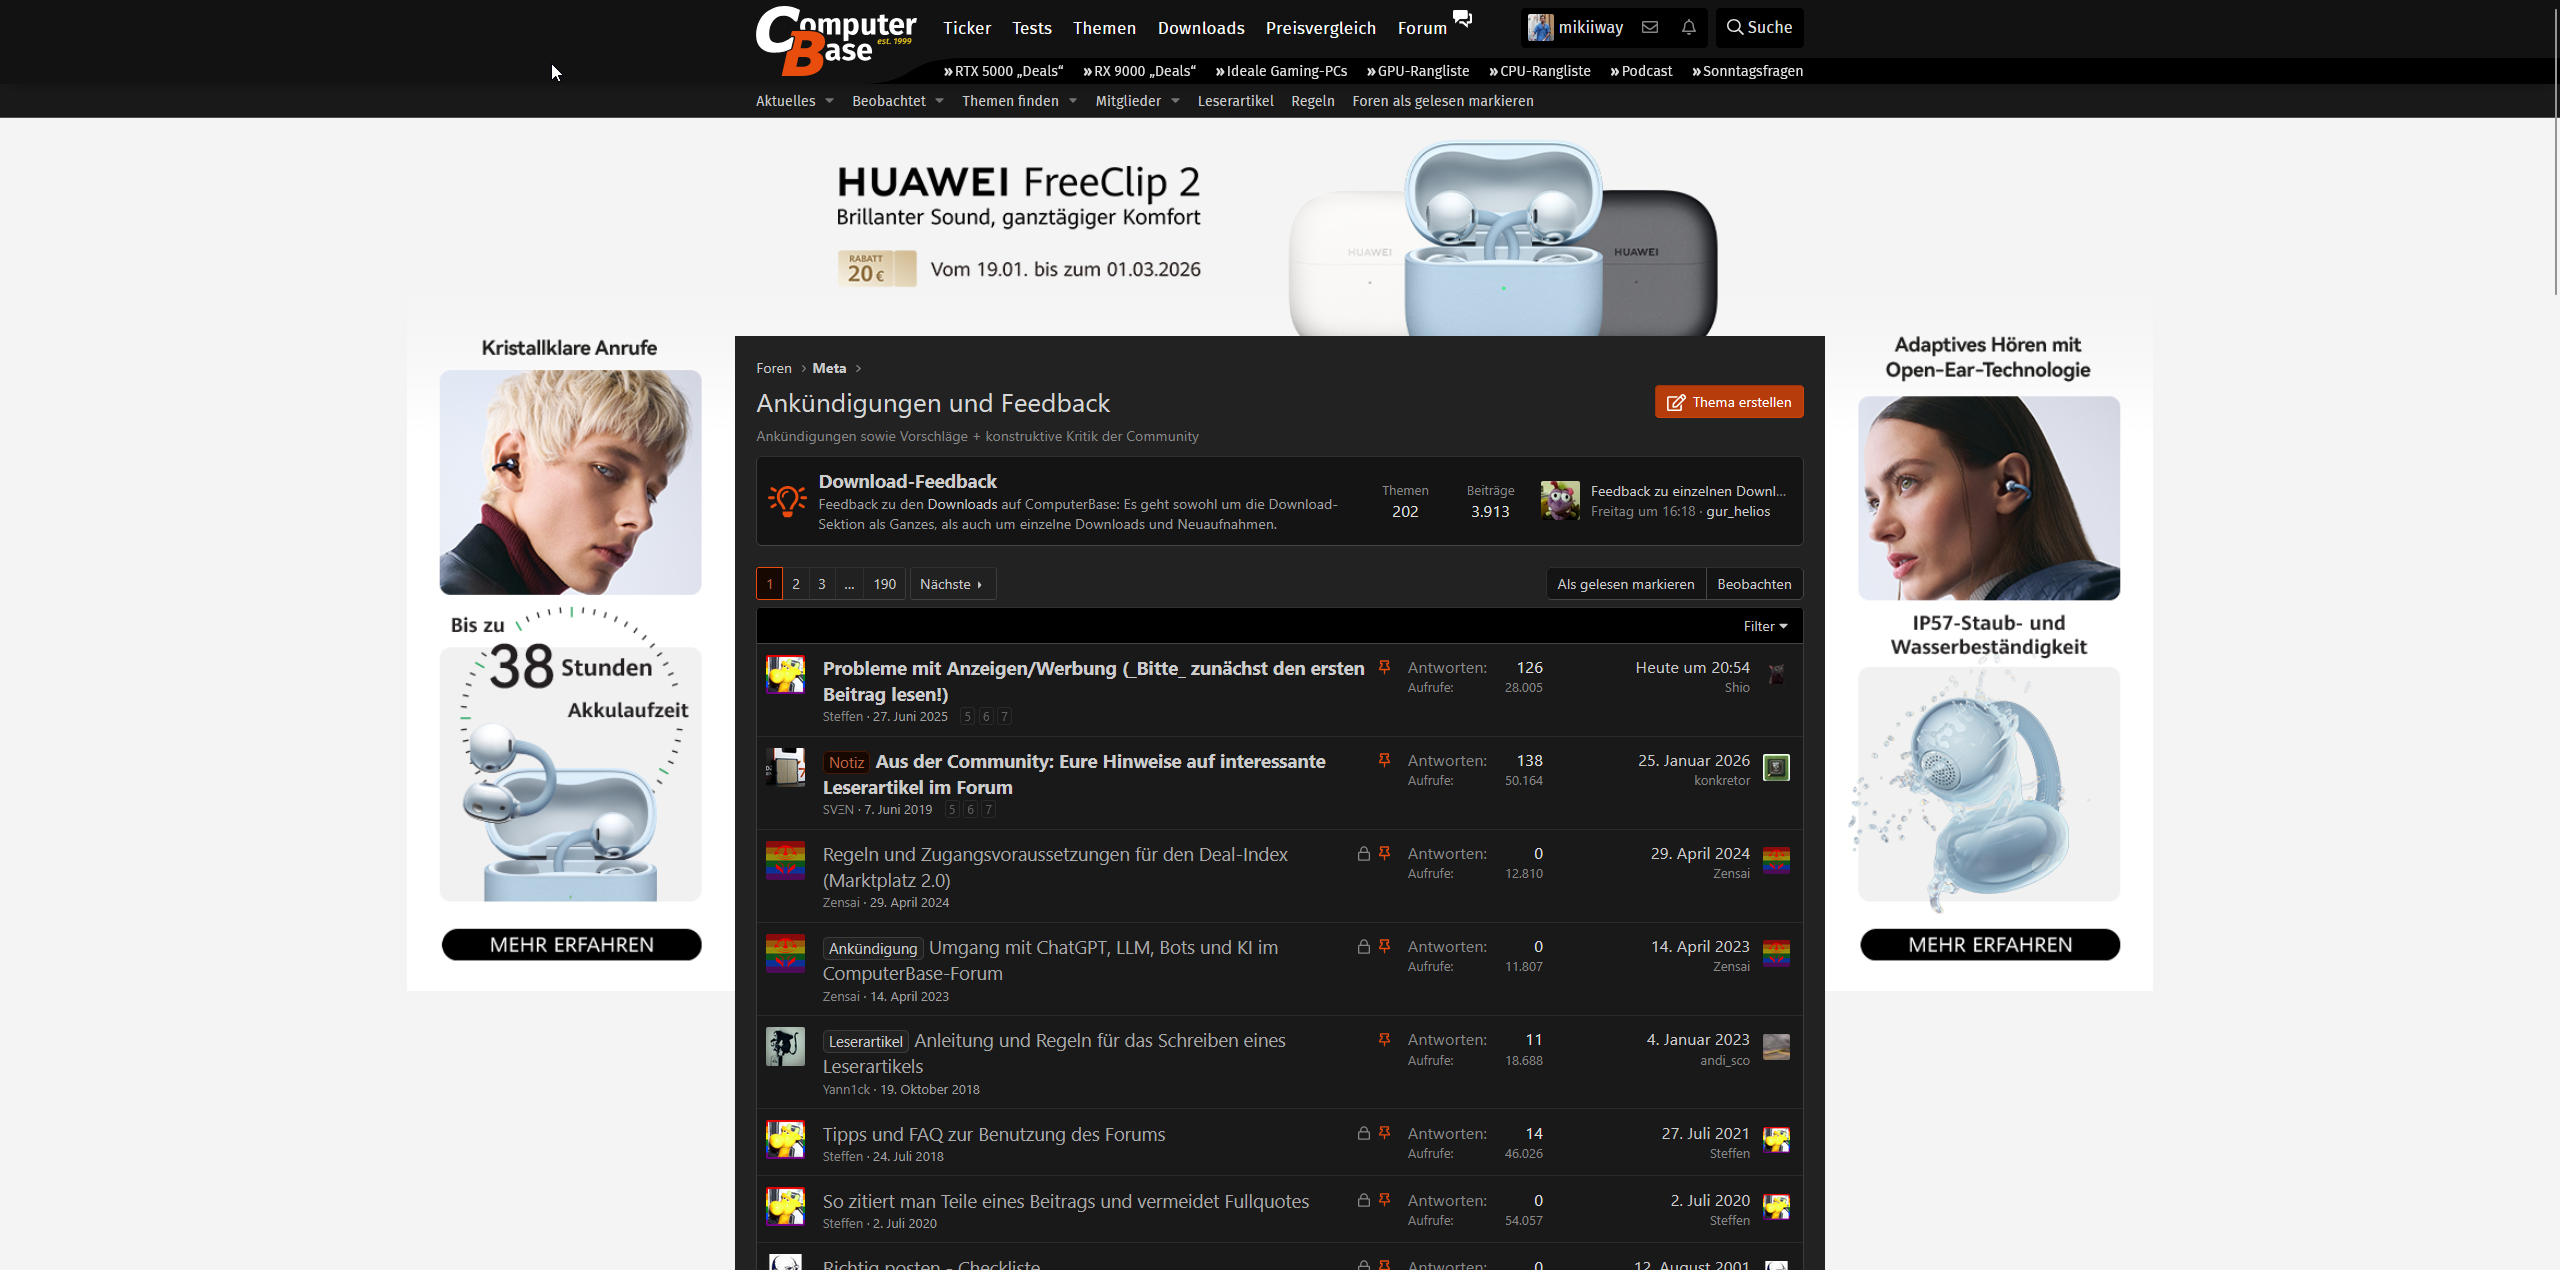Expand the Mitglieder dropdown arrow
This screenshot has width=2560, height=1270.
click(x=1175, y=101)
